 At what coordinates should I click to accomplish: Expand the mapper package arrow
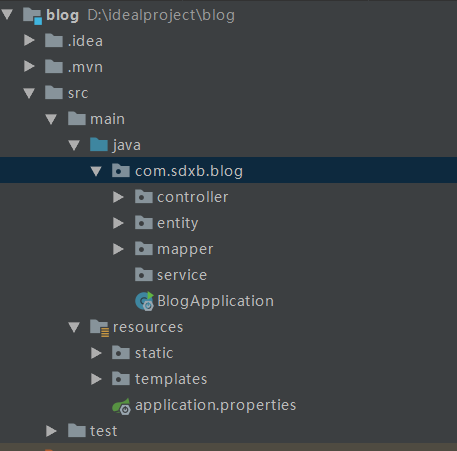118,249
